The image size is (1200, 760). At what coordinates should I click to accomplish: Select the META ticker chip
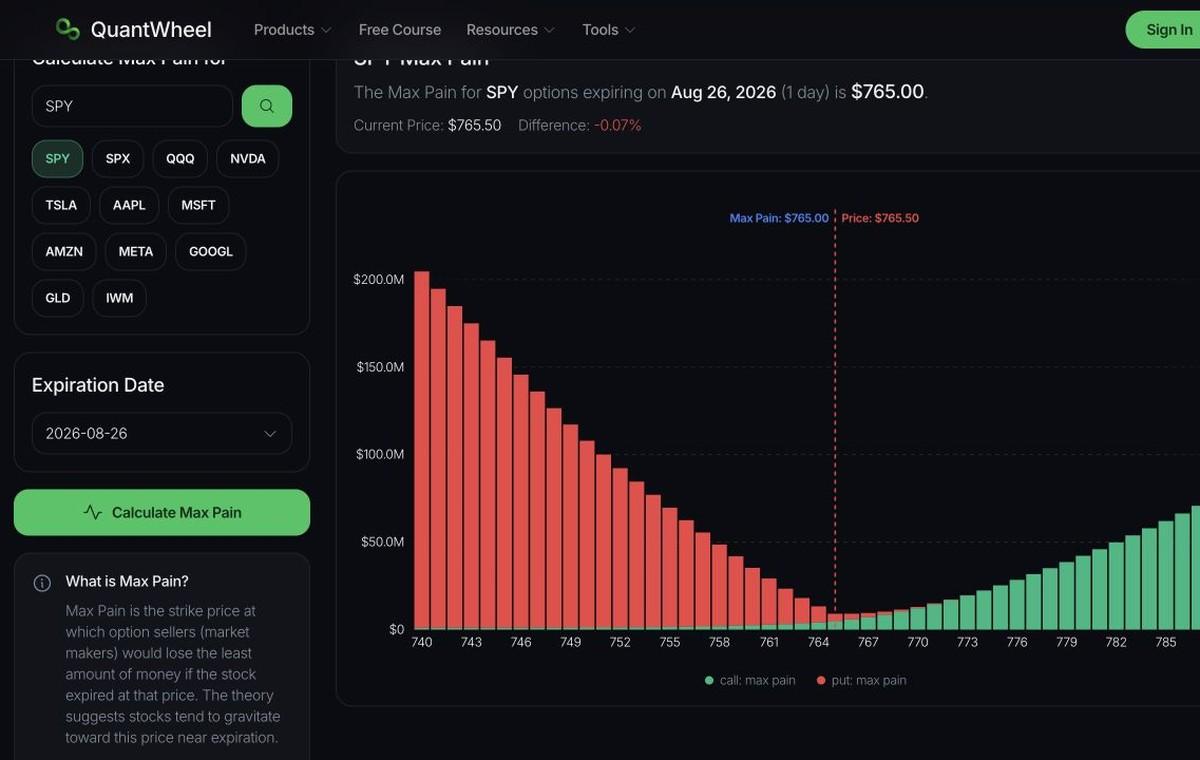point(136,251)
